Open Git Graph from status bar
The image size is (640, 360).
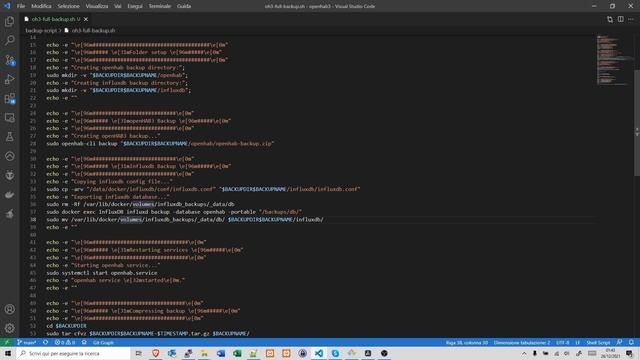(x=103, y=342)
